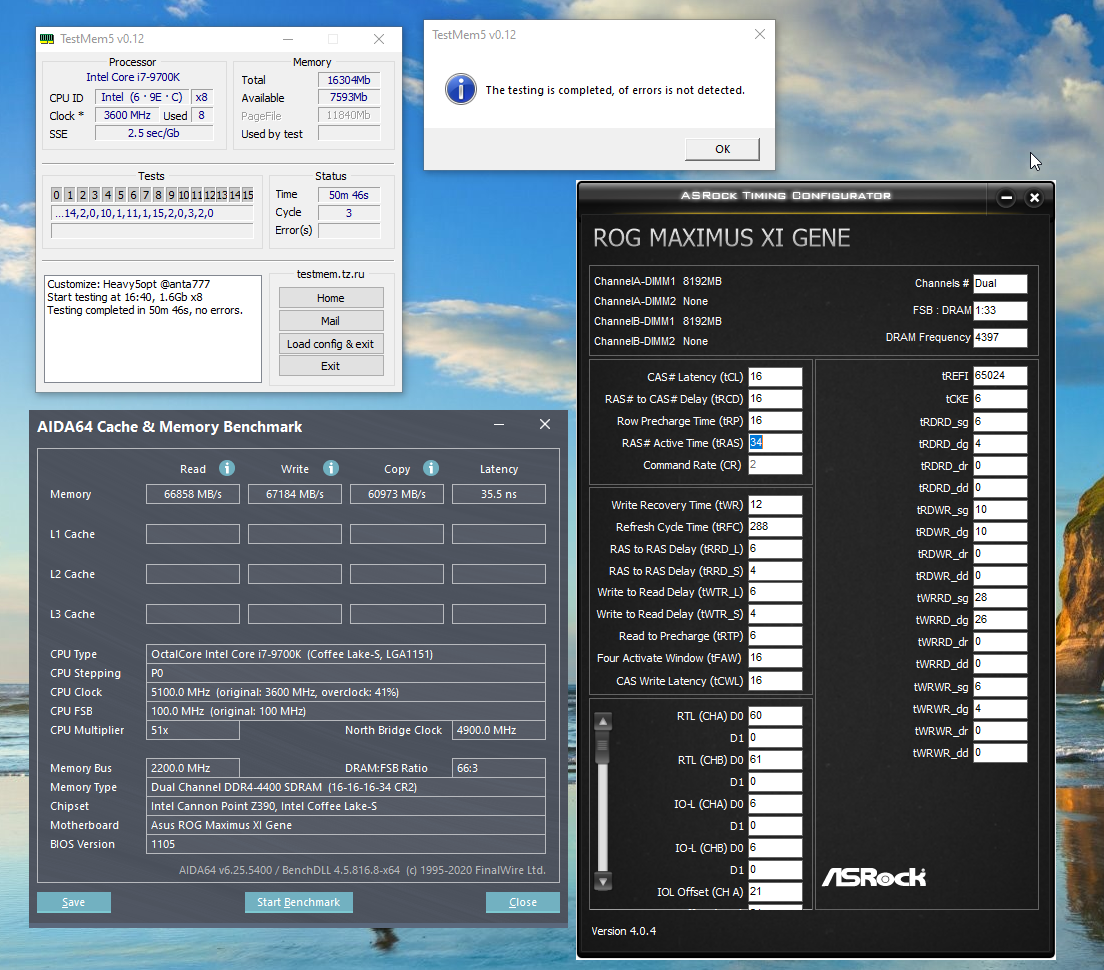Viewport: 1104px width, 970px height.
Task: Click the Close button in AIDA64 benchmark
Action: pos(522,902)
